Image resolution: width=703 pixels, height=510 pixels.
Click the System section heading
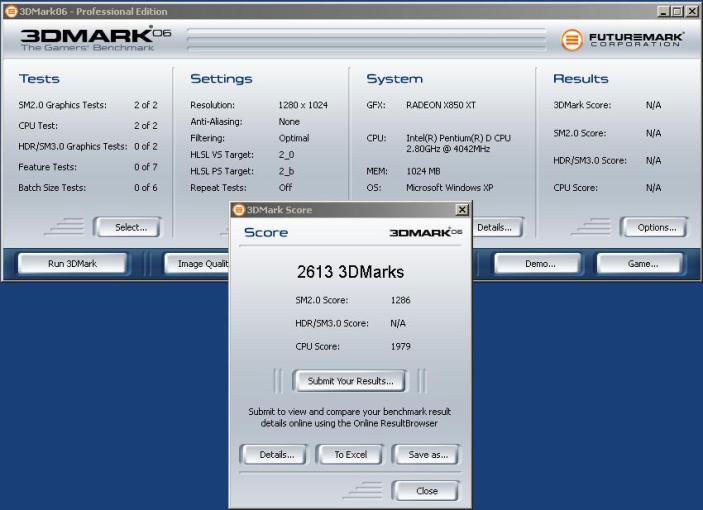[395, 78]
